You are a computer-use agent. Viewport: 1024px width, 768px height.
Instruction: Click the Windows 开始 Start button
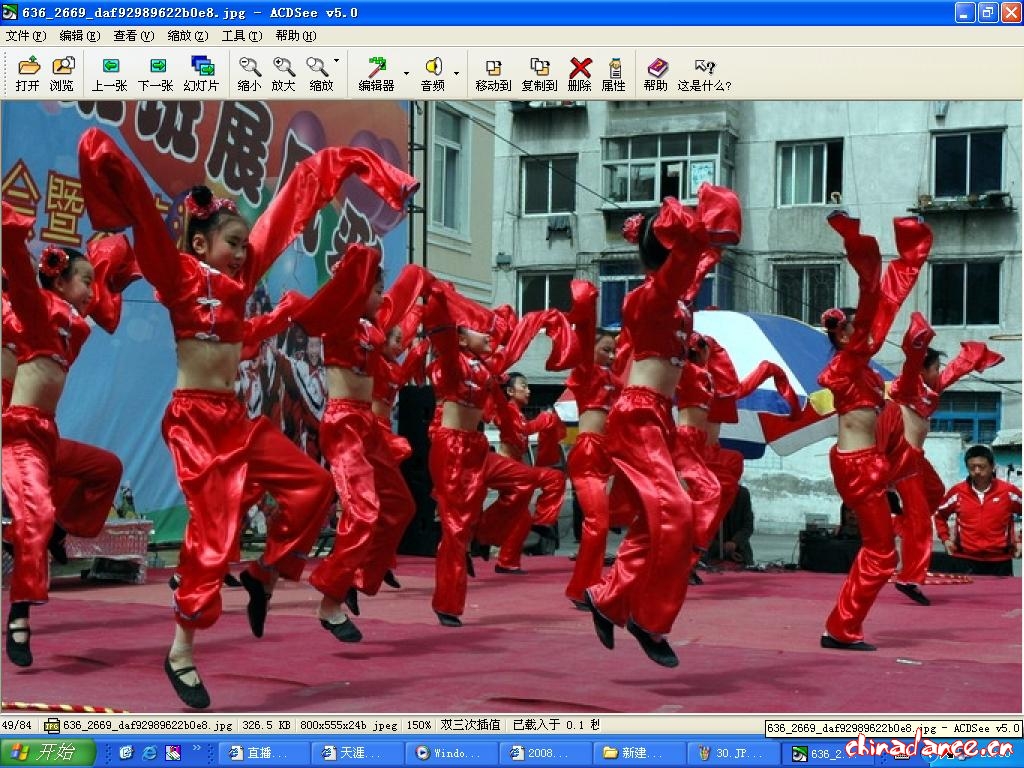pos(47,752)
